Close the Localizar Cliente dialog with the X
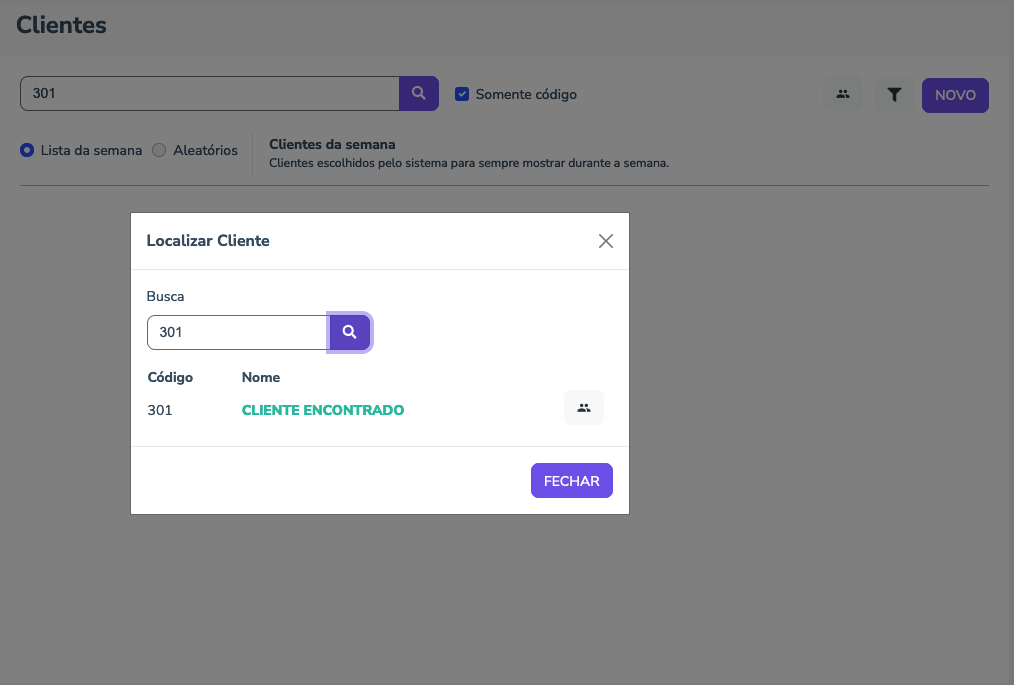This screenshot has width=1014, height=685. [605, 241]
